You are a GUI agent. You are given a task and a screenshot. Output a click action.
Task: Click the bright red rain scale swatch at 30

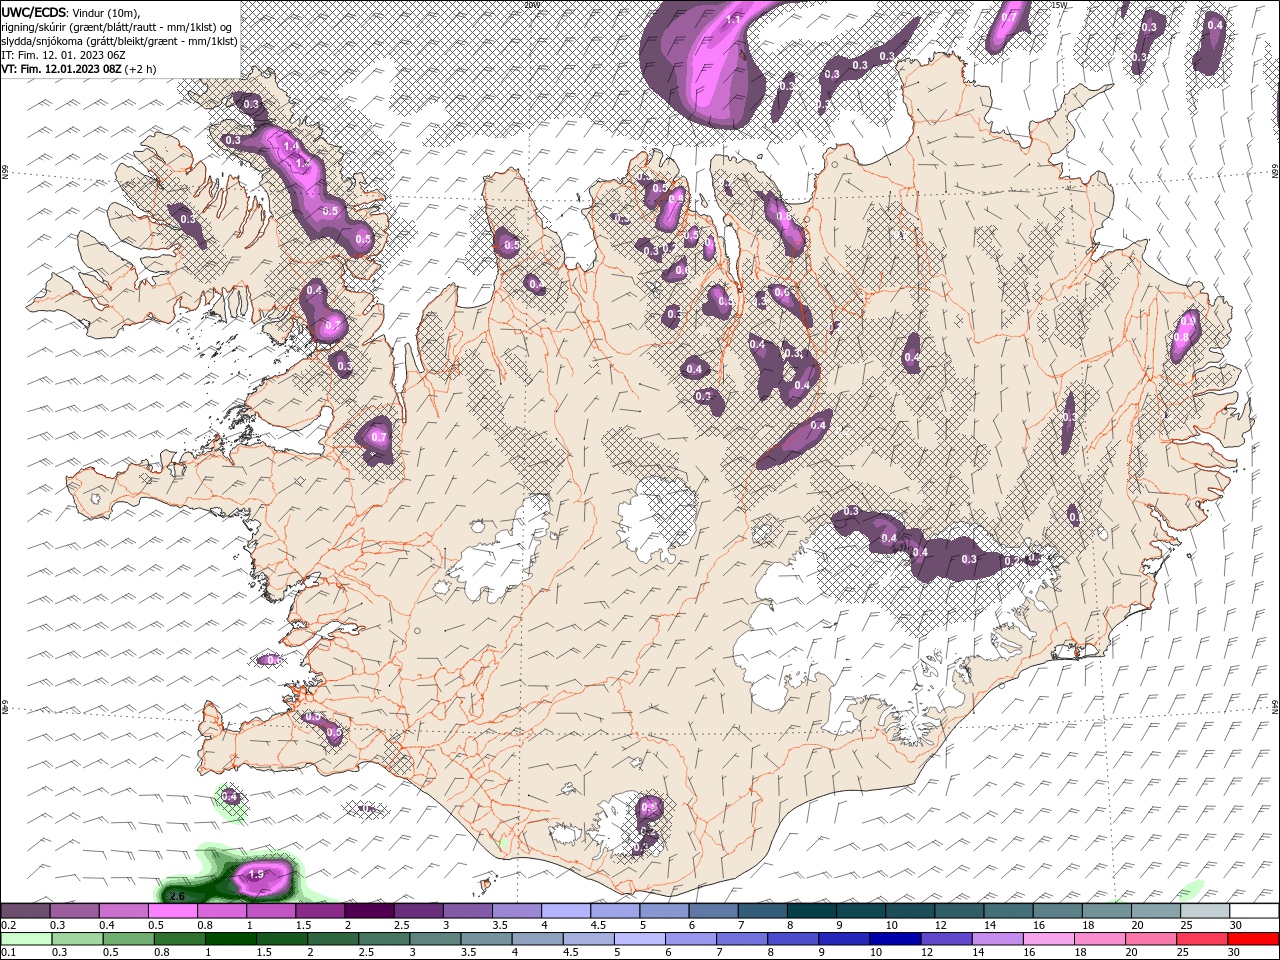[x=1253, y=939]
